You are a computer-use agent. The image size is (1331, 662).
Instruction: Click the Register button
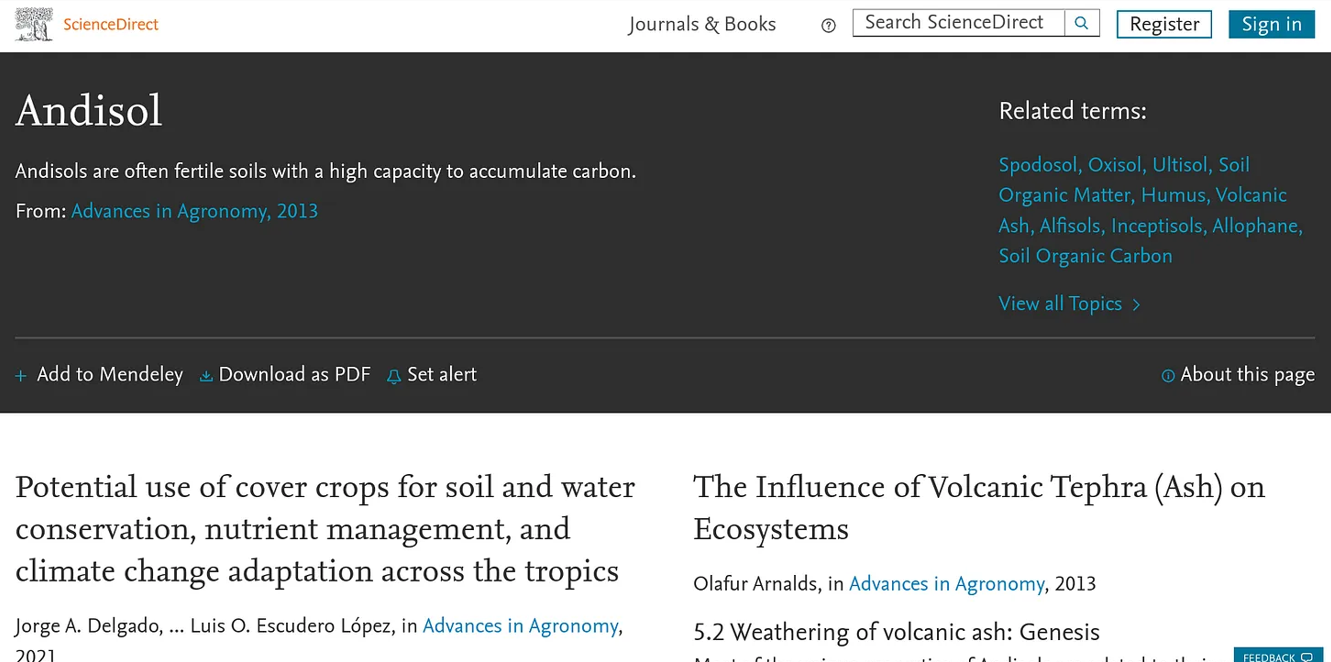click(1164, 24)
